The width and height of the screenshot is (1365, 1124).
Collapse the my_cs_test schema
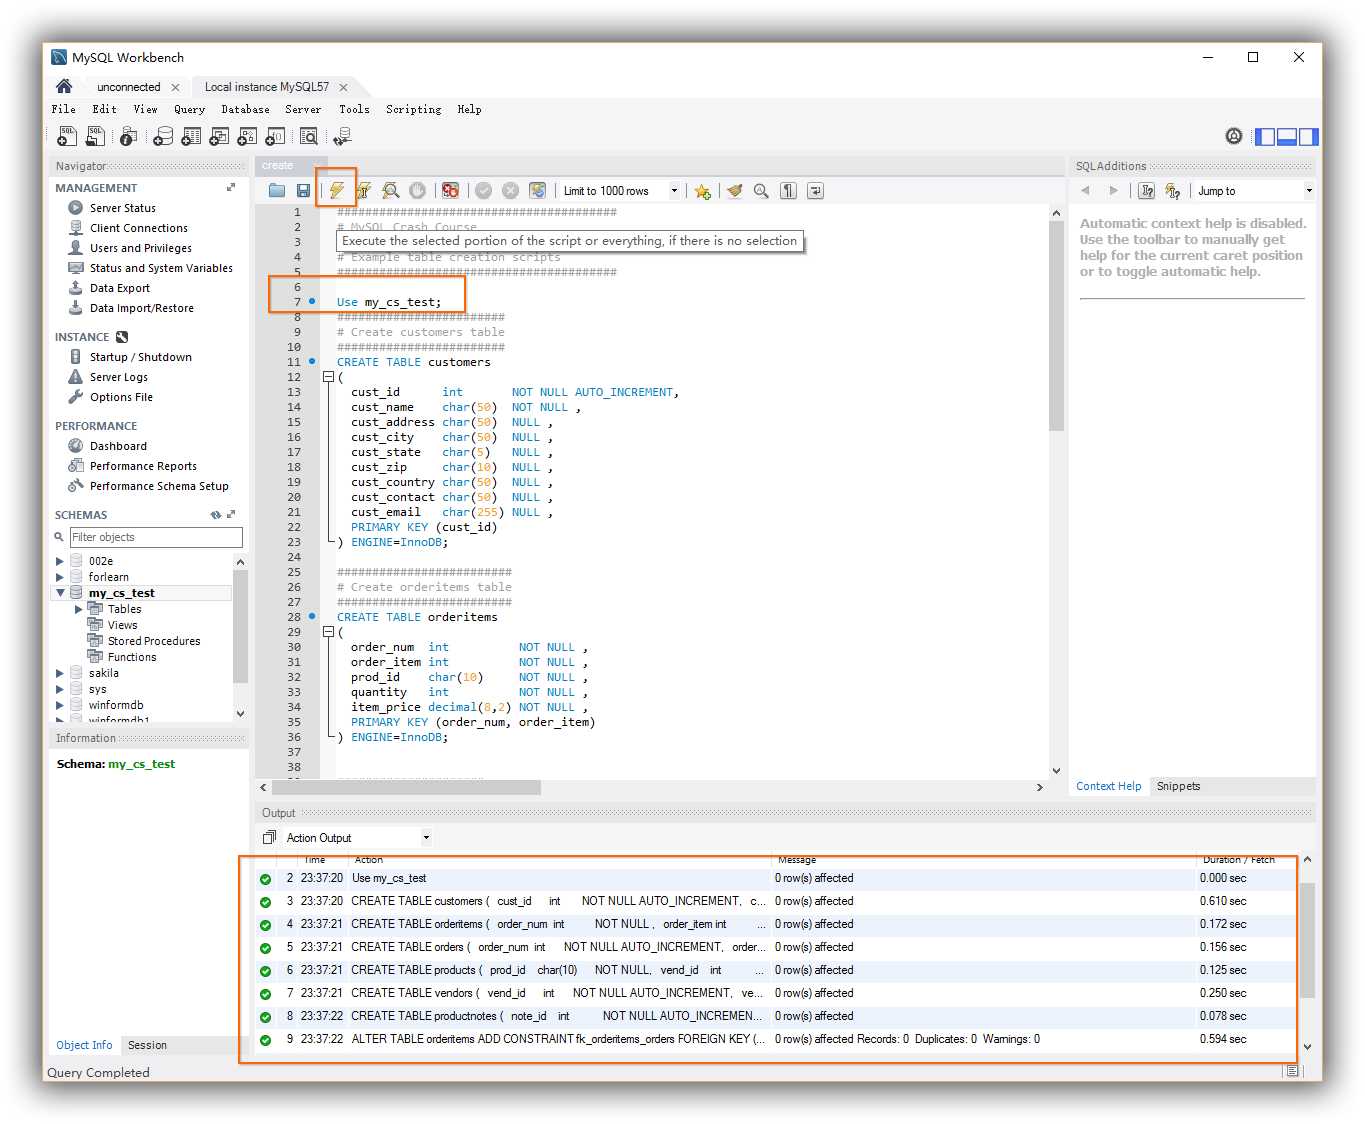coord(60,593)
